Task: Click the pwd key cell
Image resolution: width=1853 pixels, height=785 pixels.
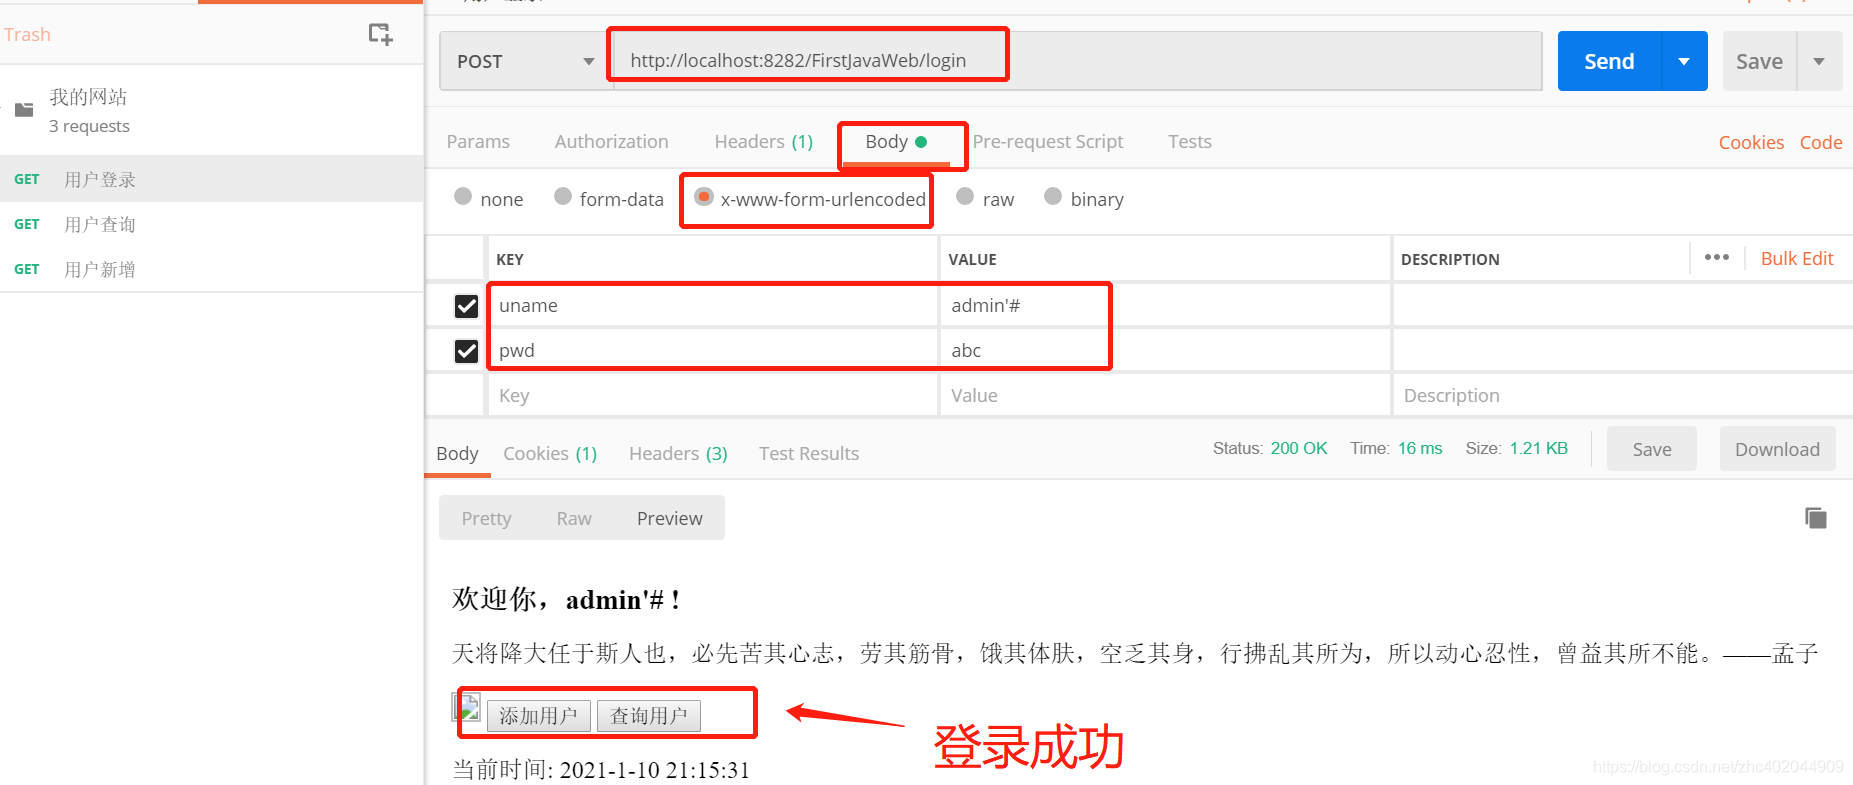Action: [x=713, y=351]
